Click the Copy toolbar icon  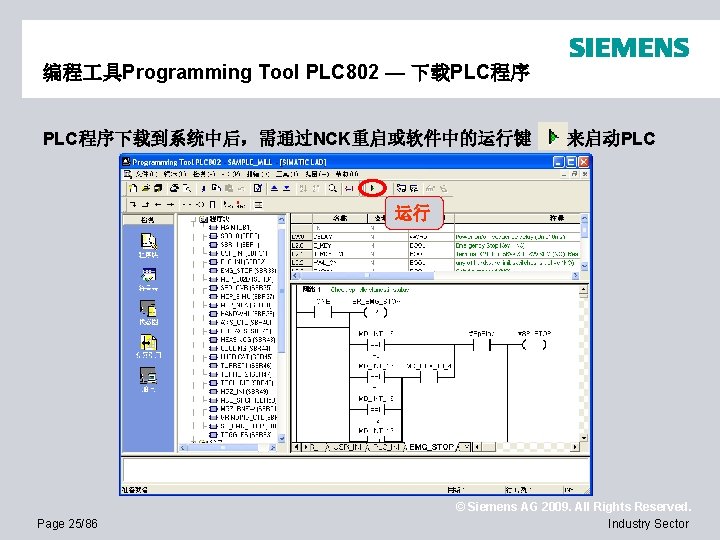tap(216, 188)
